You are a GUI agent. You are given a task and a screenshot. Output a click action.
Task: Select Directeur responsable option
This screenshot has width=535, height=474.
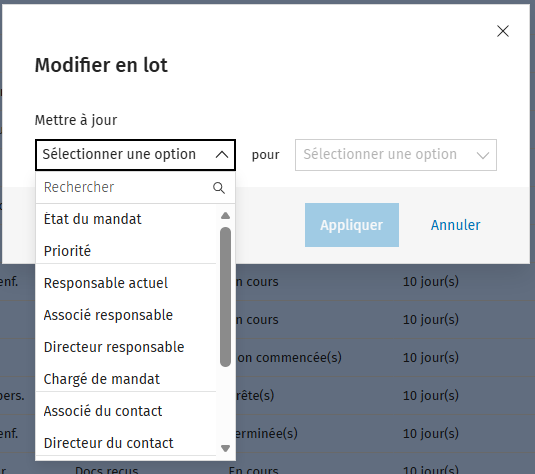point(126,347)
